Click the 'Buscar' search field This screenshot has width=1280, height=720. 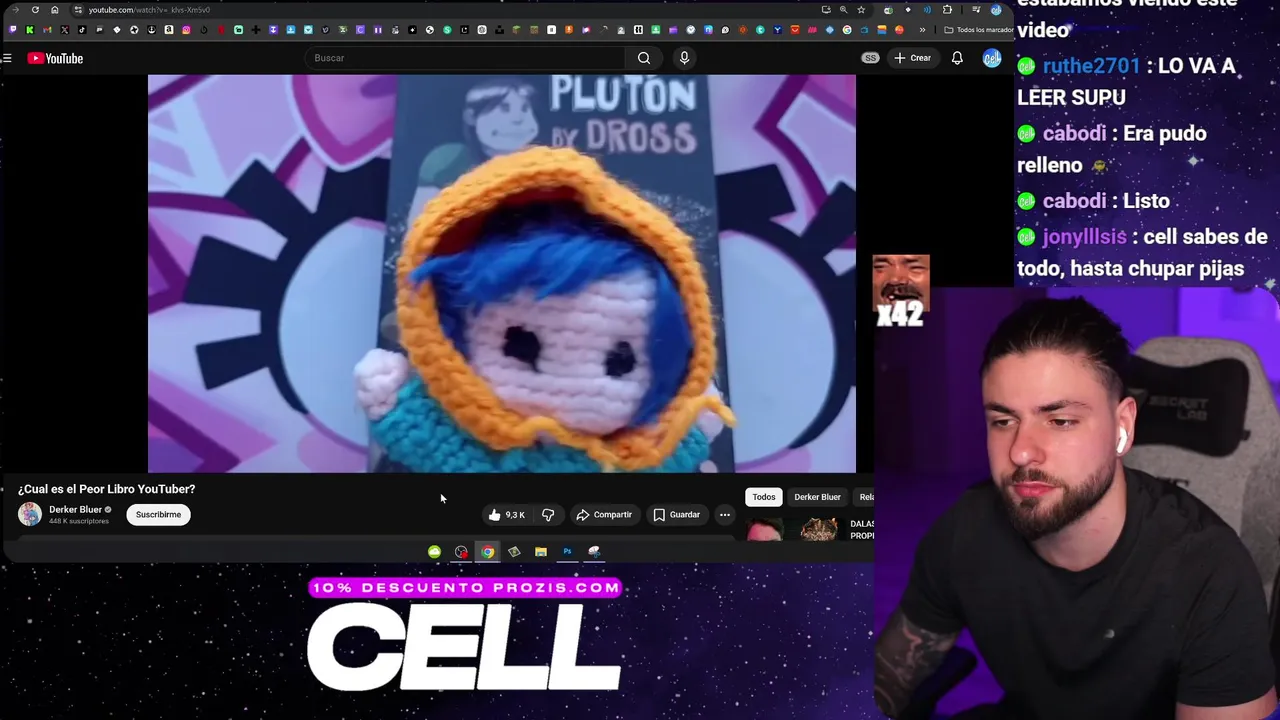point(465,58)
